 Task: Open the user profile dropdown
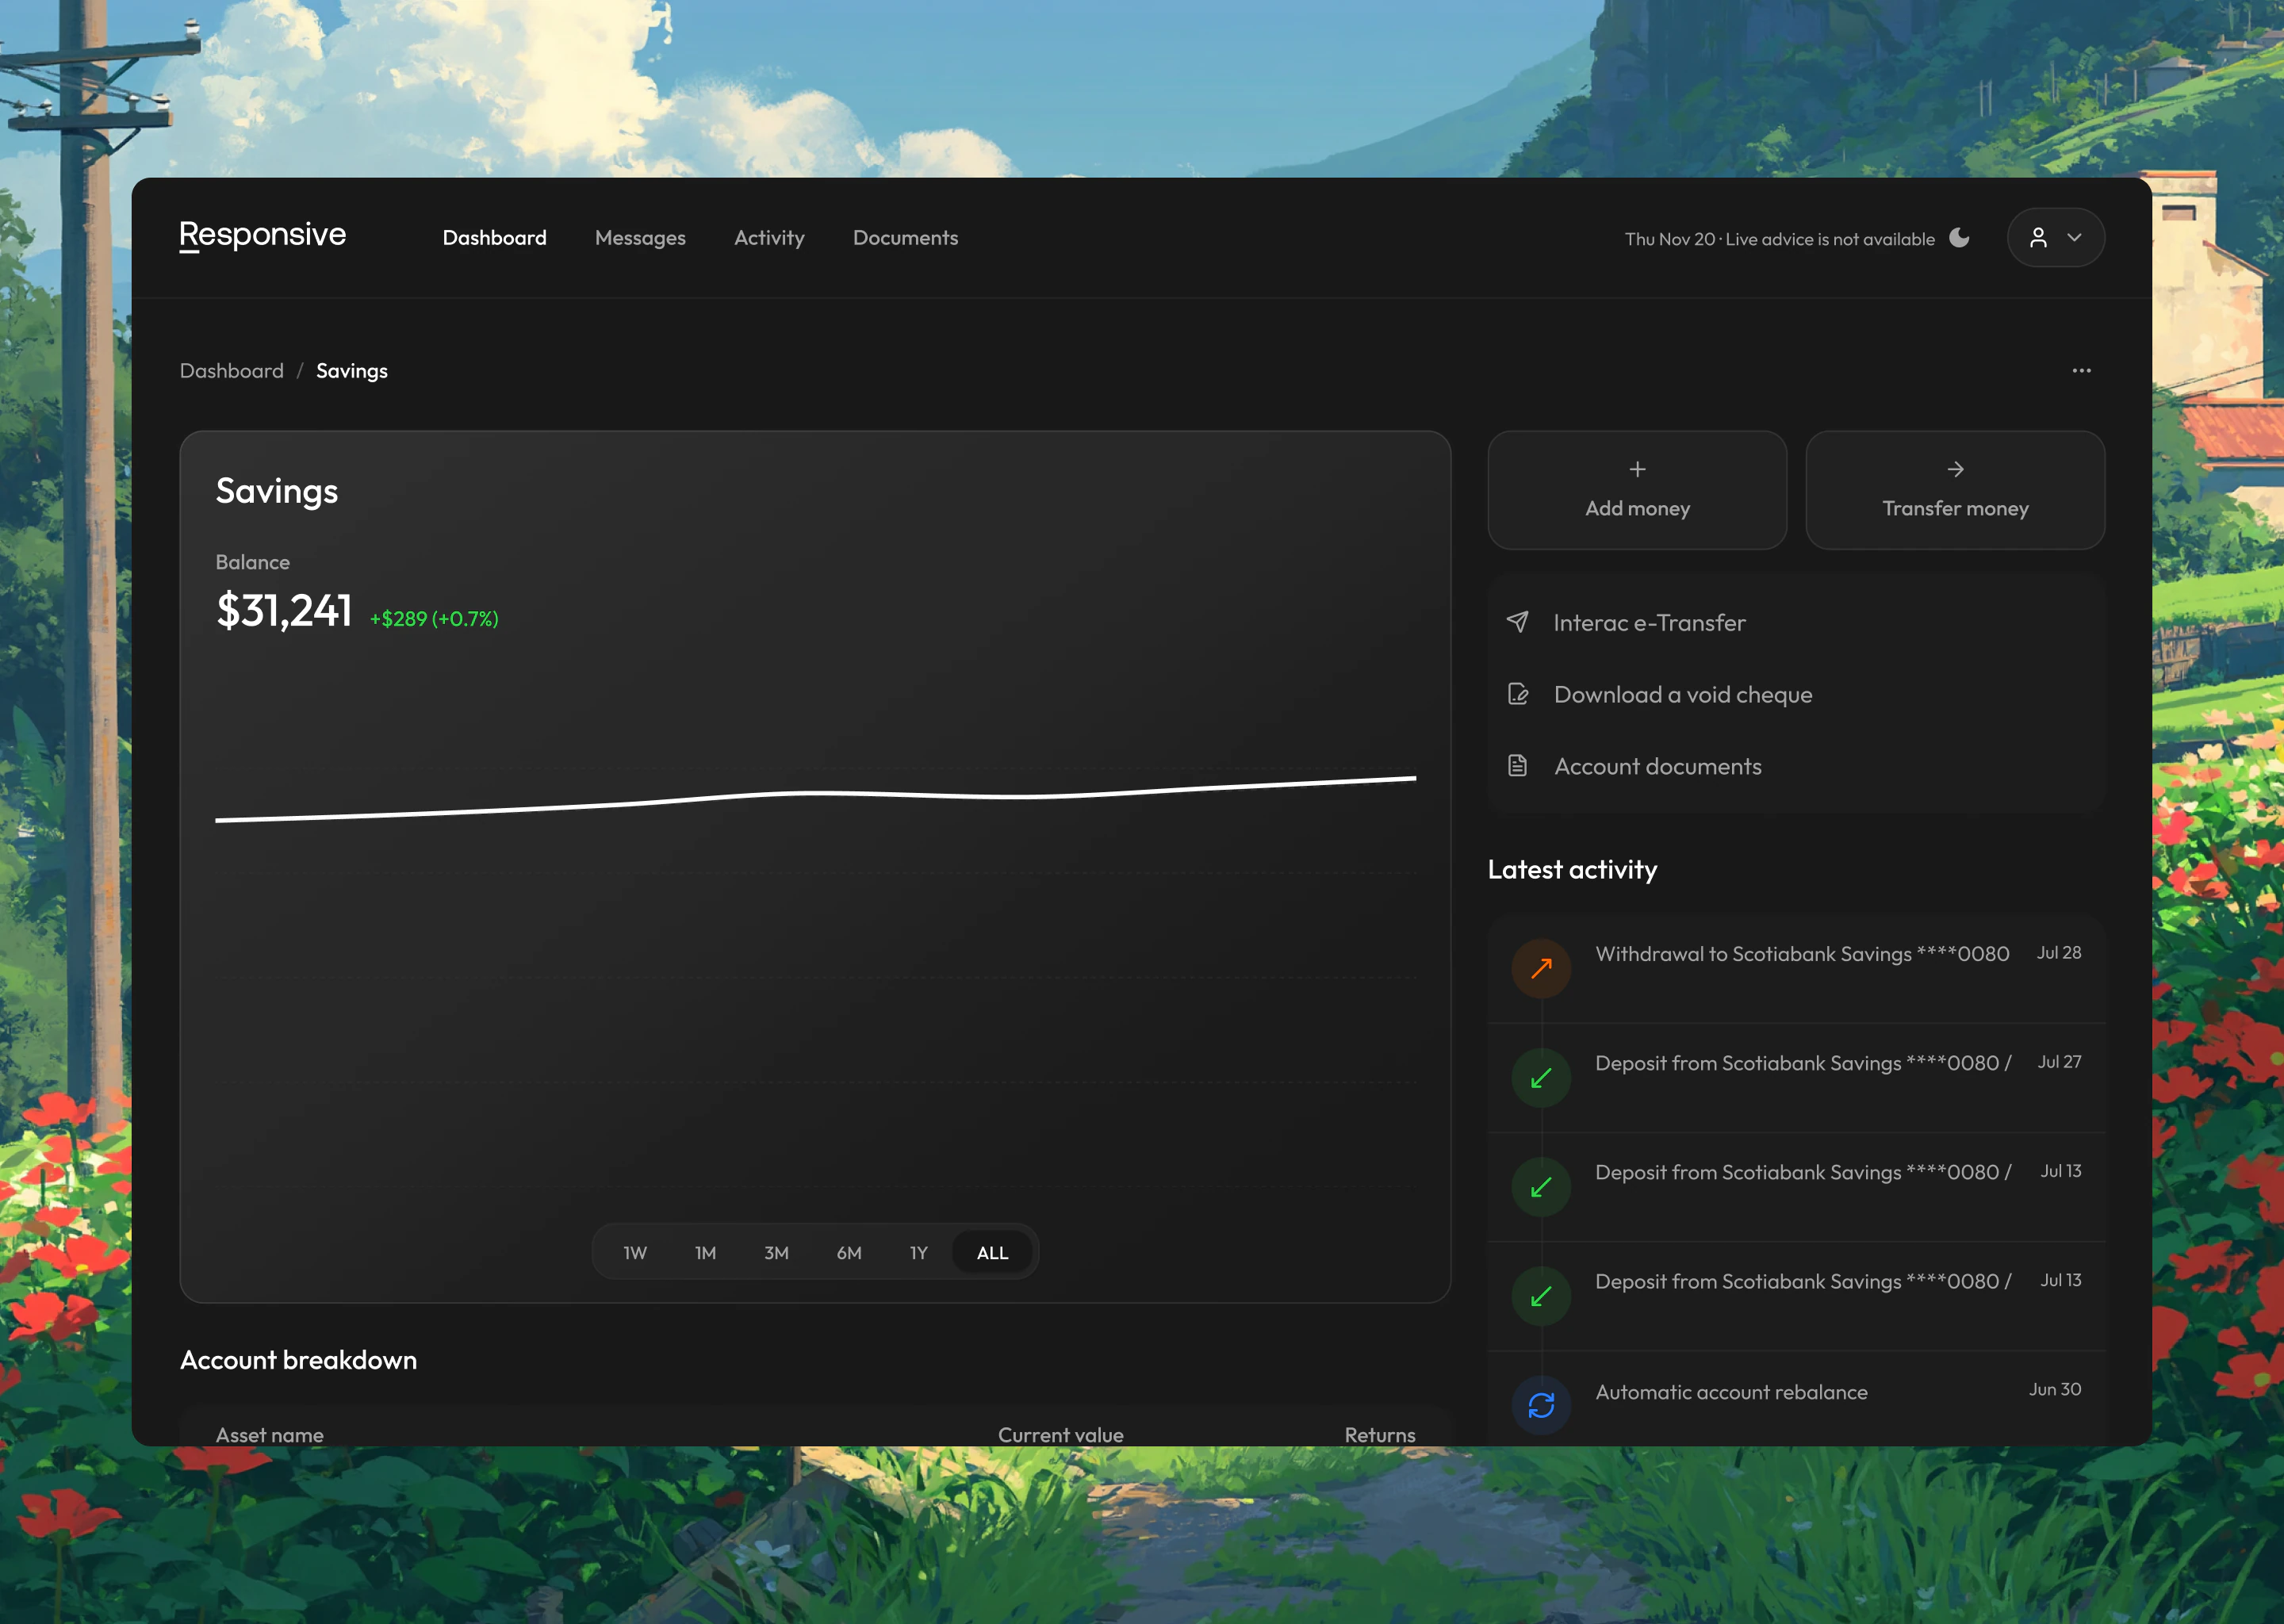(2055, 238)
